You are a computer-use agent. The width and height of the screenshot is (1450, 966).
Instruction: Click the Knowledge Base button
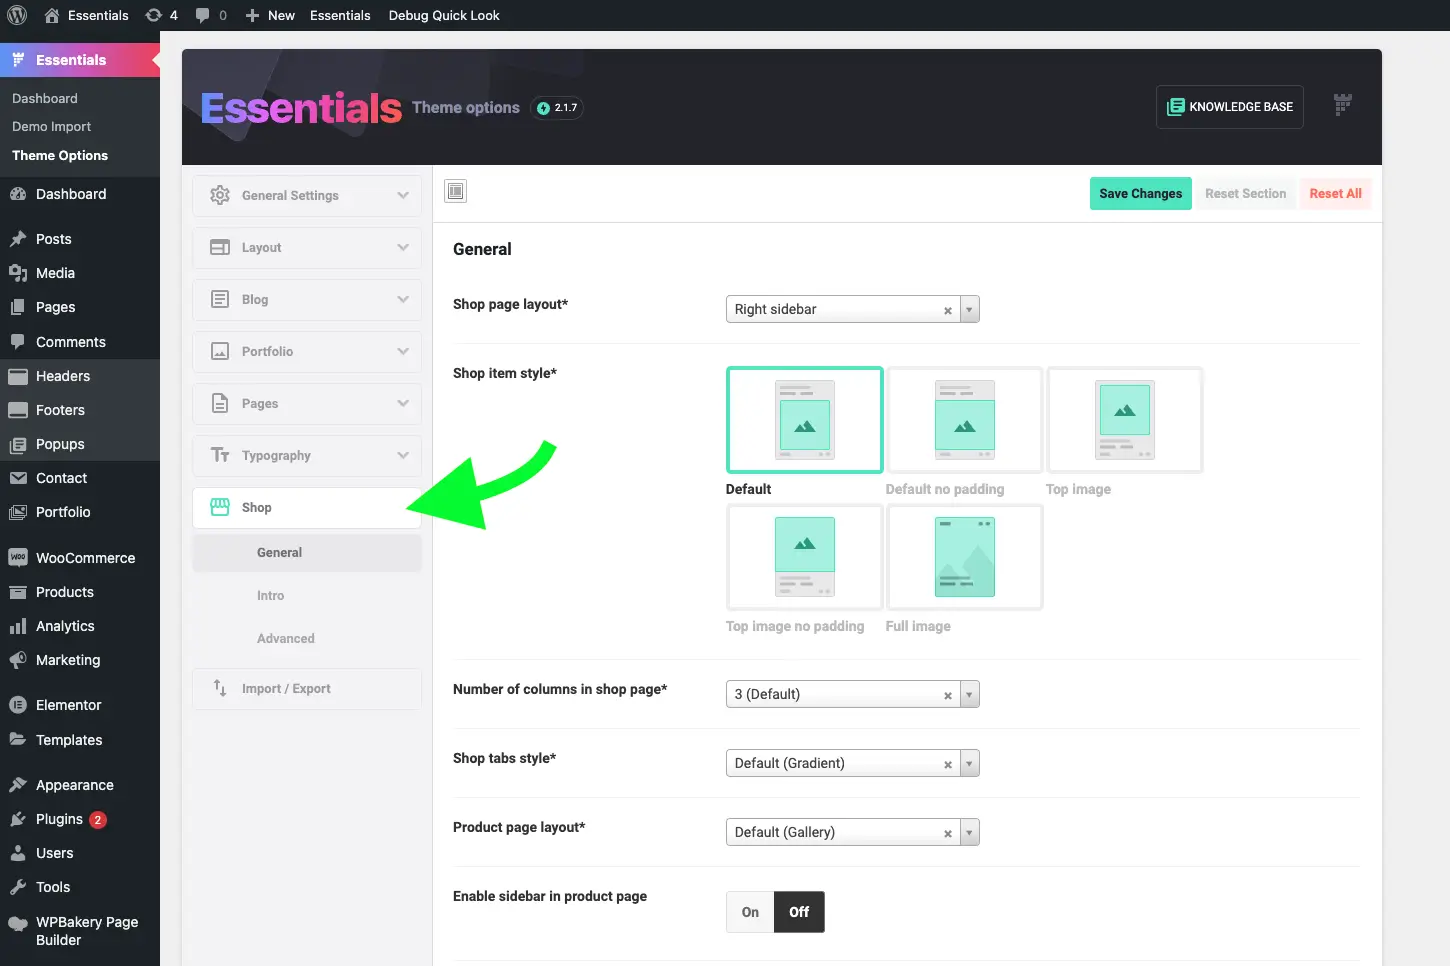pos(1230,107)
